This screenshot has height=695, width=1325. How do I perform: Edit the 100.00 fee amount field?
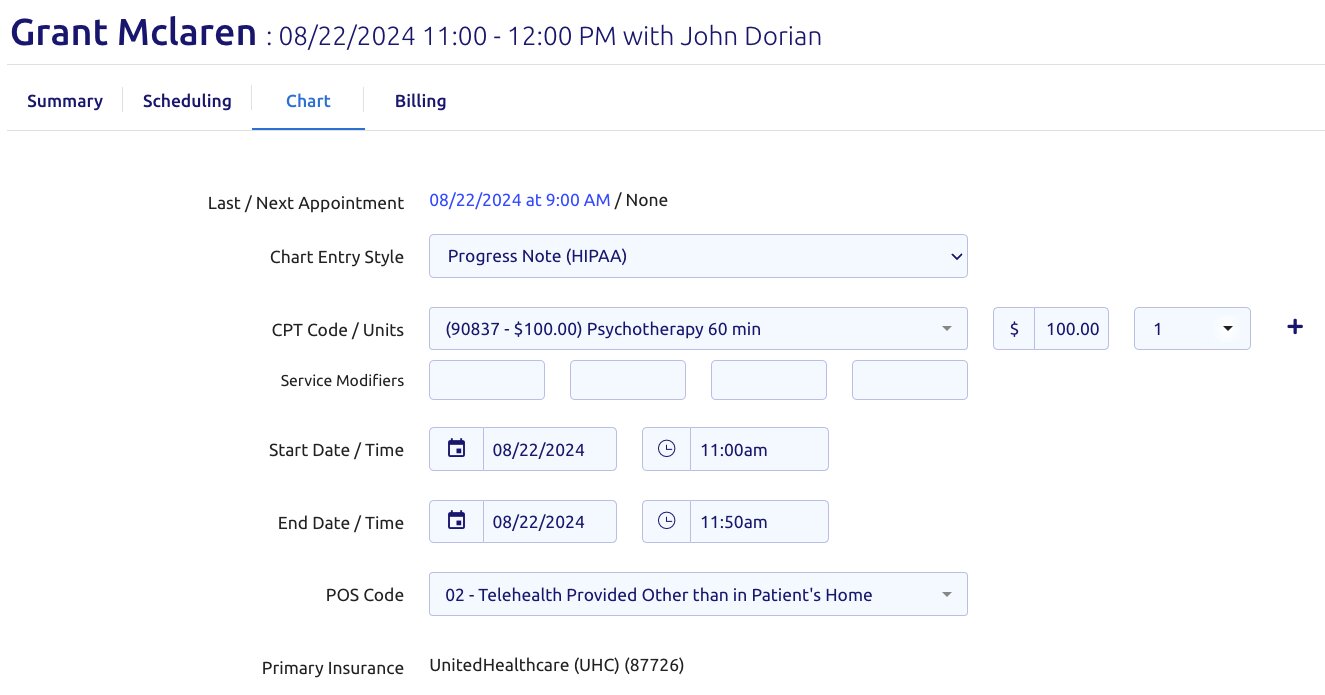[1072, 329]
